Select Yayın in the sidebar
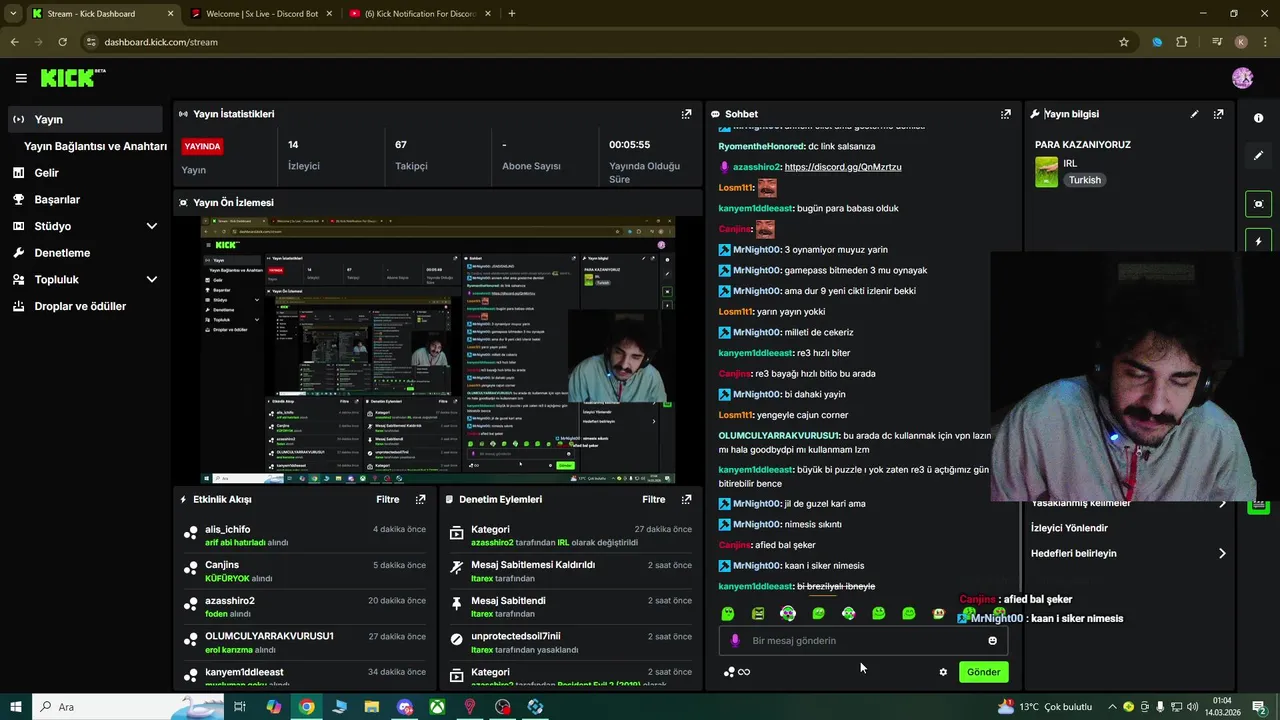 [x=84, y=119]
